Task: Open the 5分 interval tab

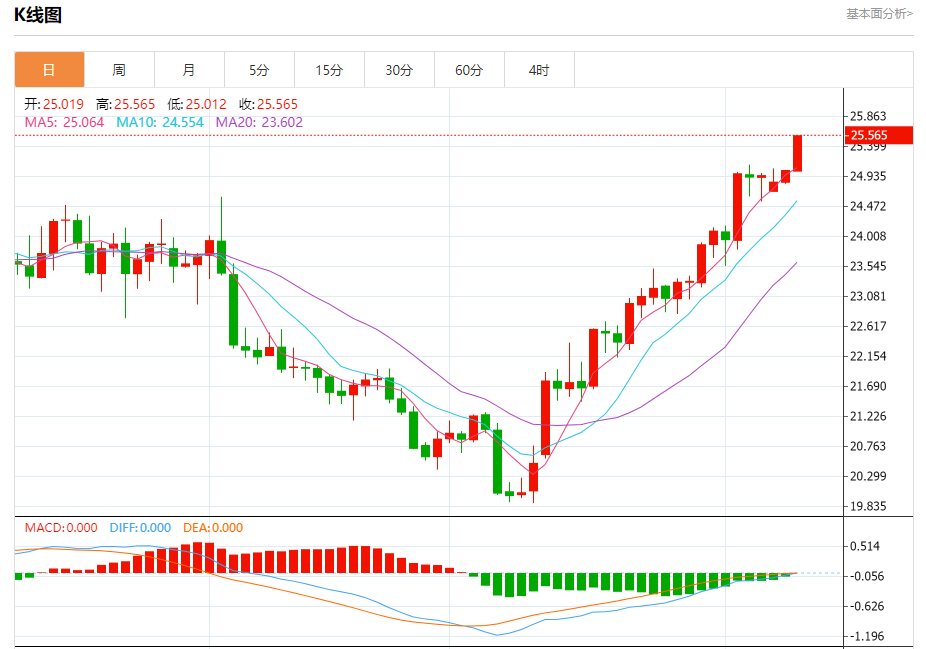Action: coord(259,70)
